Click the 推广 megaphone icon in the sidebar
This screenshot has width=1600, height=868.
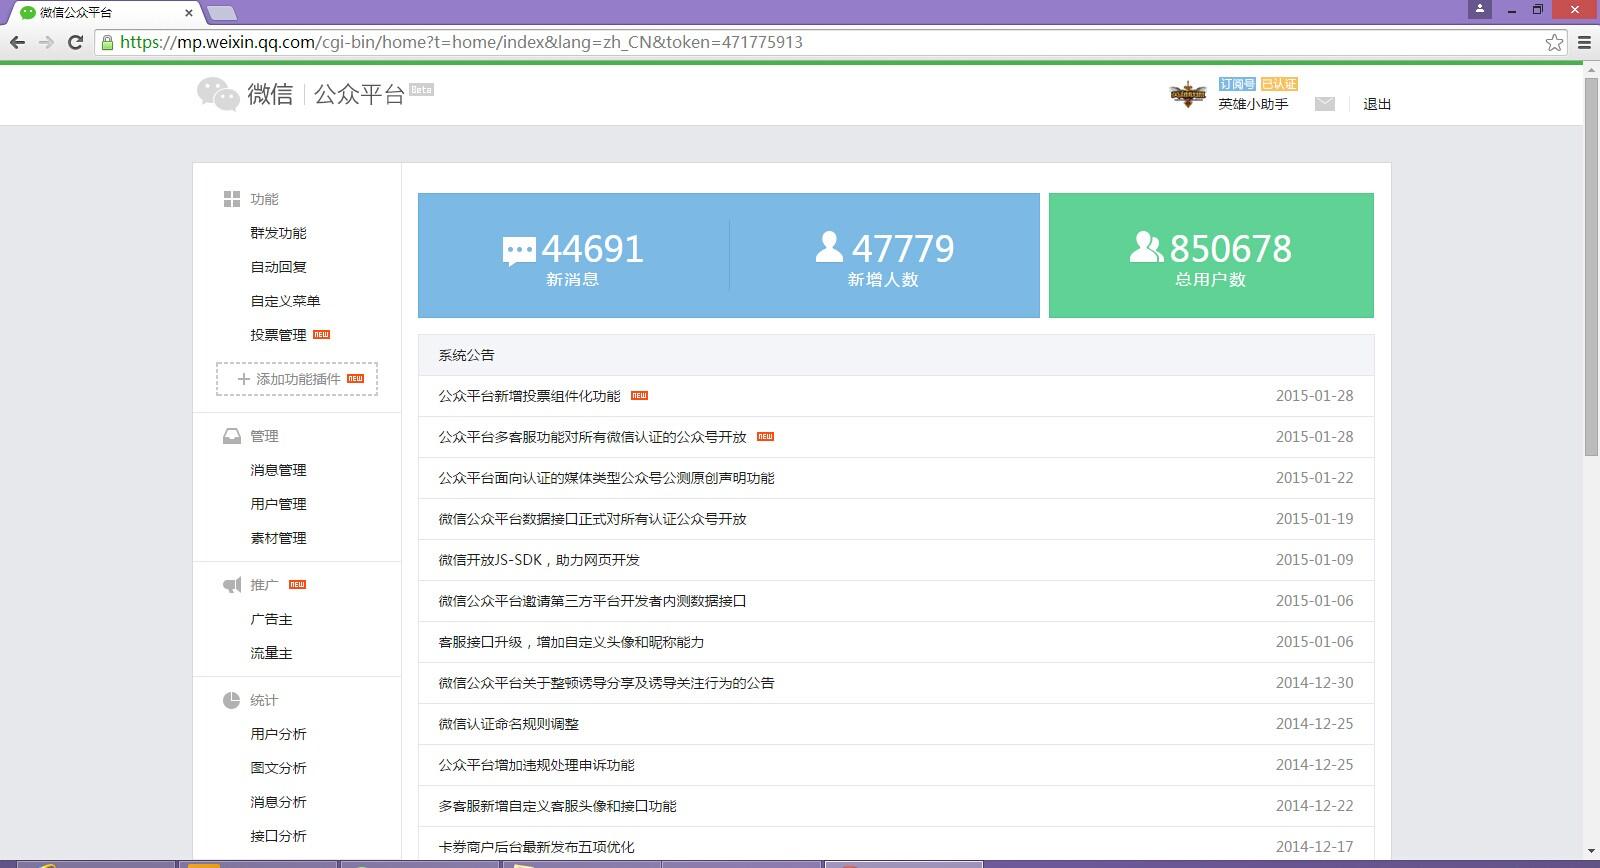pos(232,585)
